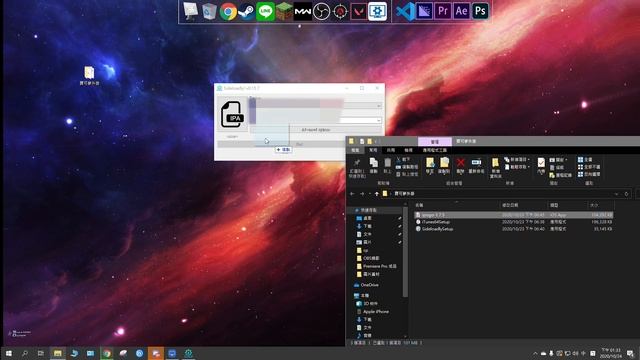Viewport: 640px width, 360px height.
Task: Launch Adobe Photoshop from the dock
Action: [480, 11]
